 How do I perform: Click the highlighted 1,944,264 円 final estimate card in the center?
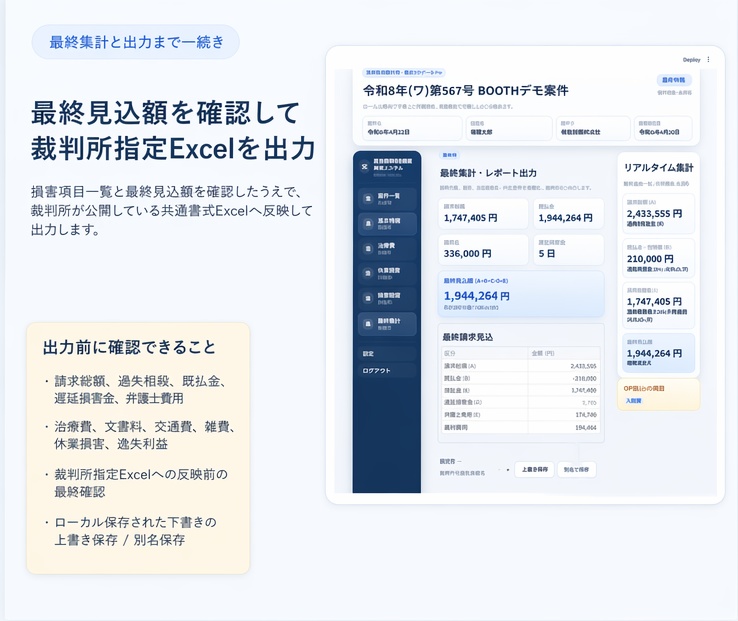click(x=521, y=293)
